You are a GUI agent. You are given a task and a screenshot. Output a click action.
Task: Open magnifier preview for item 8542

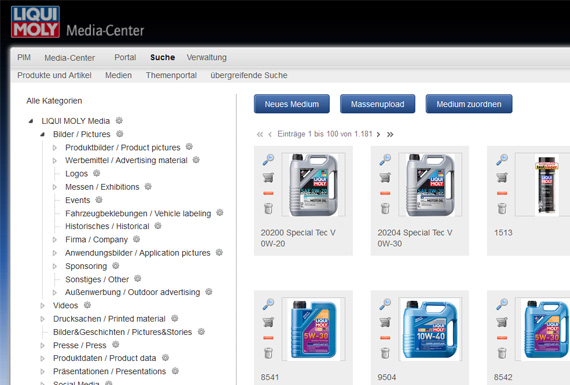[502, 304]
